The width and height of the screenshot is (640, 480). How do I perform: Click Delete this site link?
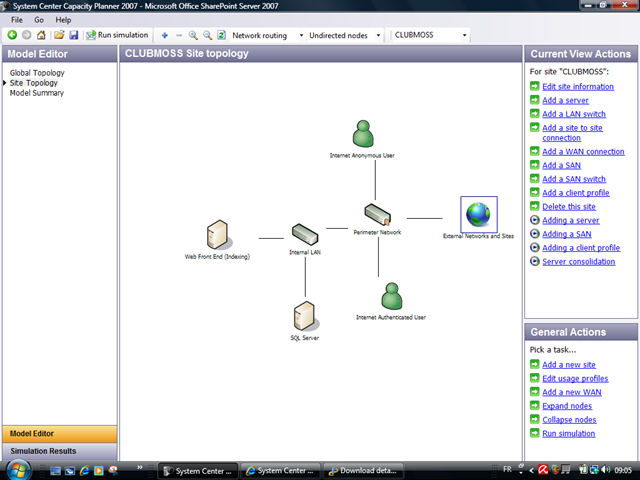[569, 207]
